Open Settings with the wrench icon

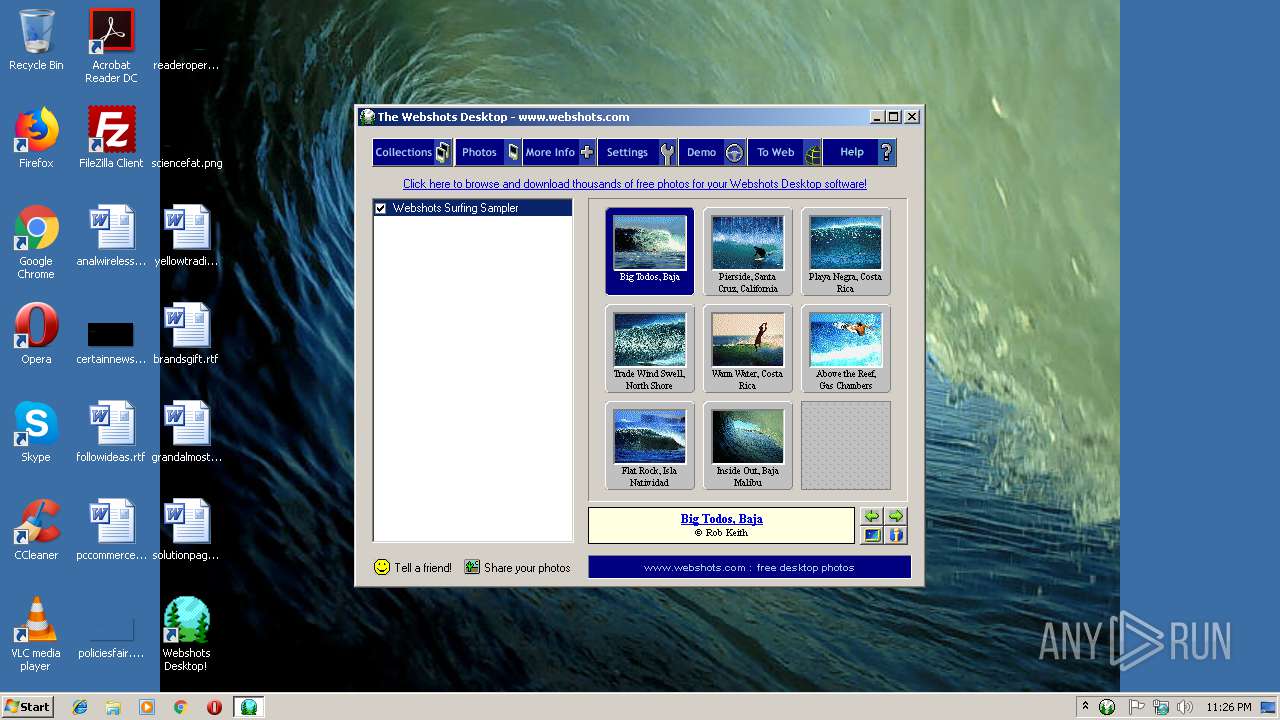(638, 152)
